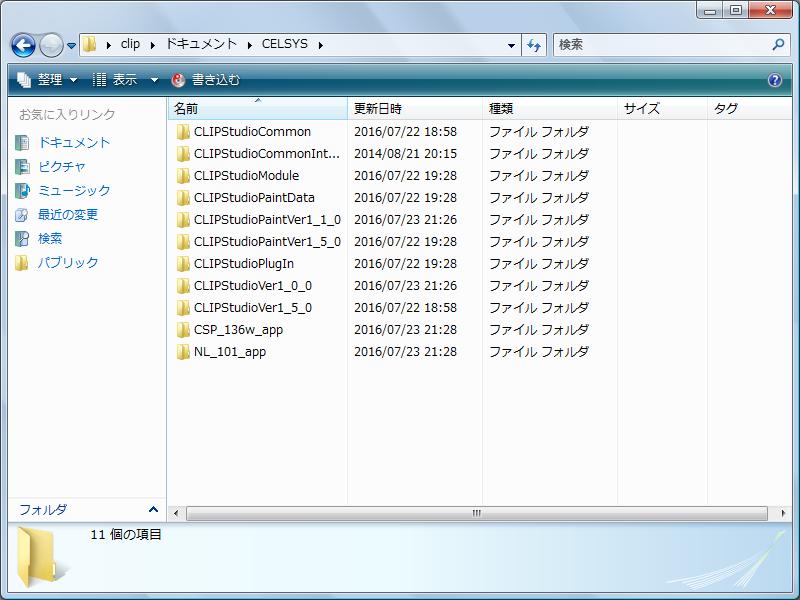Go back with the blue Back arrow

23,45
